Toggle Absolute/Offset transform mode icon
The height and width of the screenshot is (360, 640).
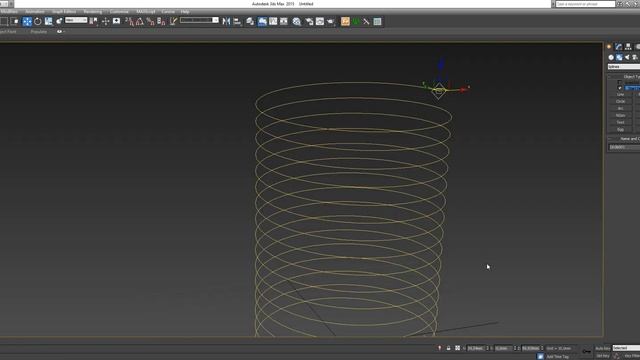pyautogui.click(x=458, y=348)
